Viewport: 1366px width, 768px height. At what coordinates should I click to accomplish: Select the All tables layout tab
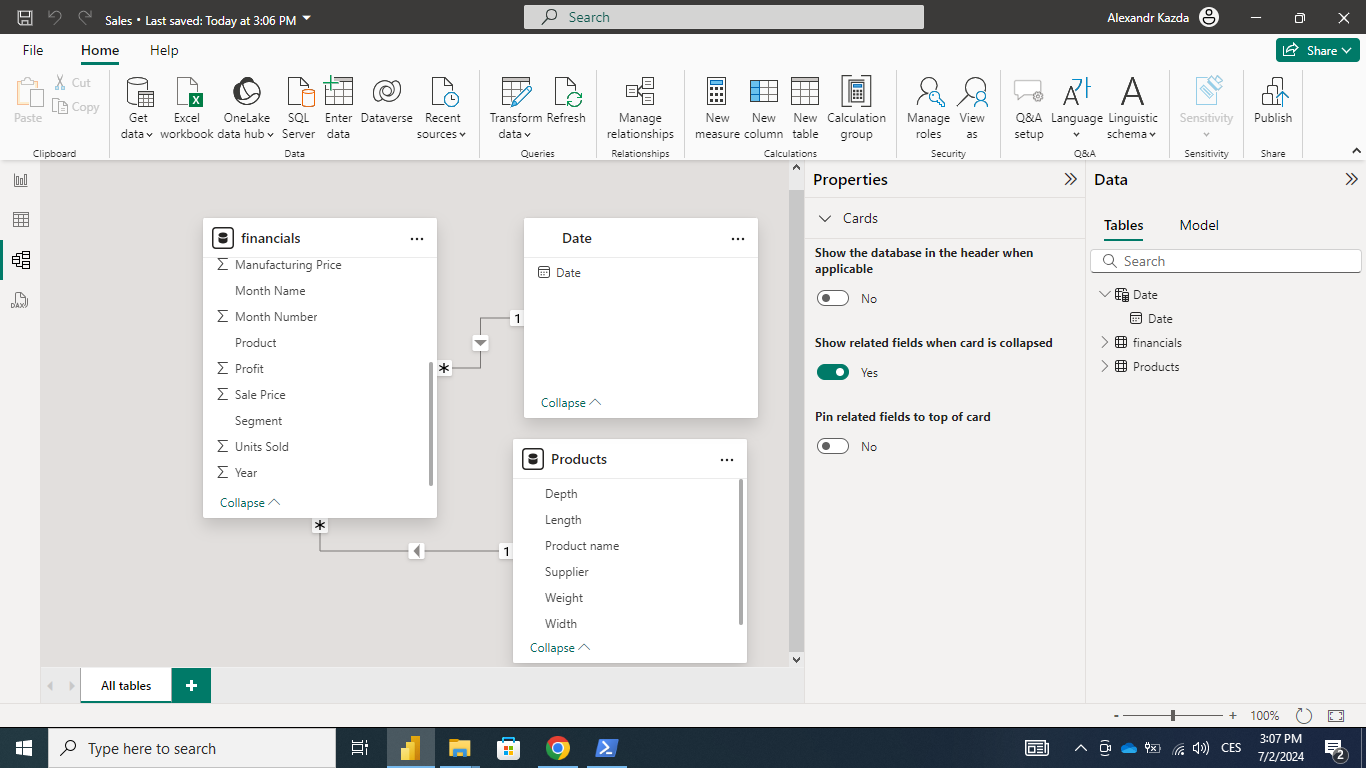126,685
